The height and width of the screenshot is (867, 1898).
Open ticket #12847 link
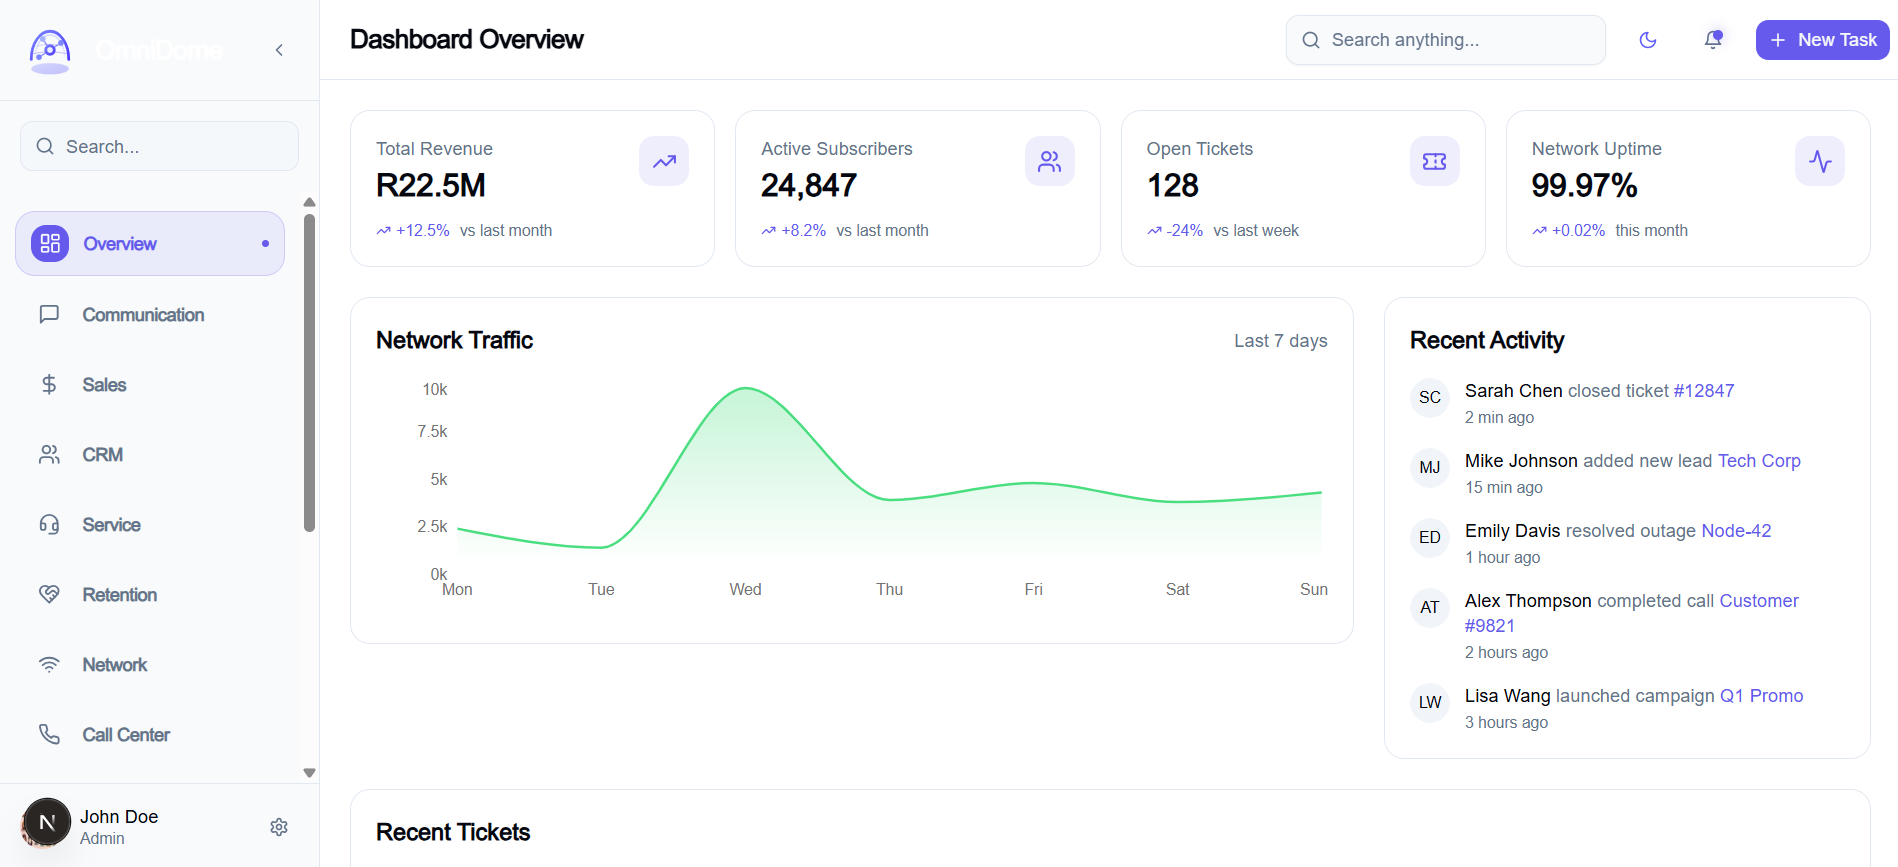coord(1704,391)
